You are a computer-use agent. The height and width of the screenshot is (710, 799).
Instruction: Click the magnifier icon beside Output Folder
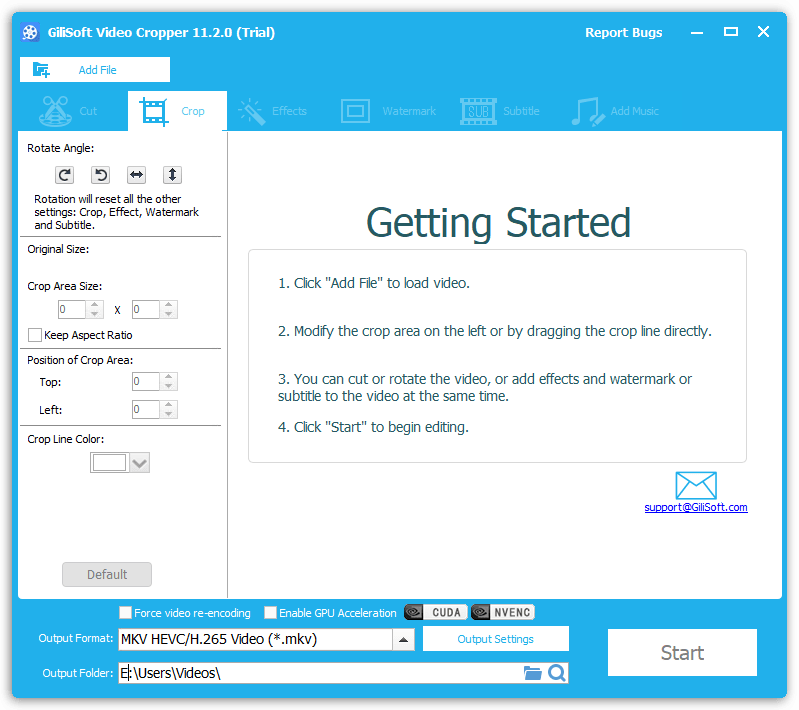pyautogui.click(x=557, y=673)
